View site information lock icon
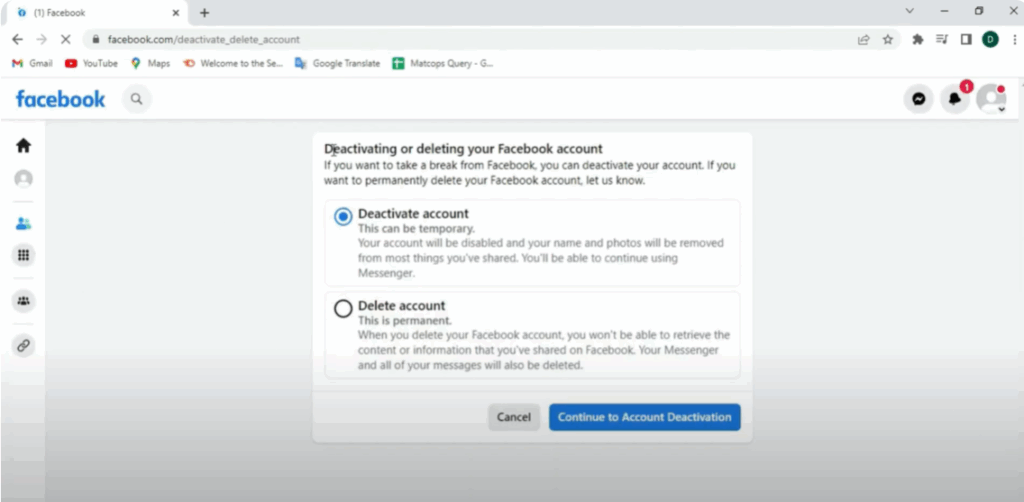This screenshot has width=1024, height=502. coord(96,39)
